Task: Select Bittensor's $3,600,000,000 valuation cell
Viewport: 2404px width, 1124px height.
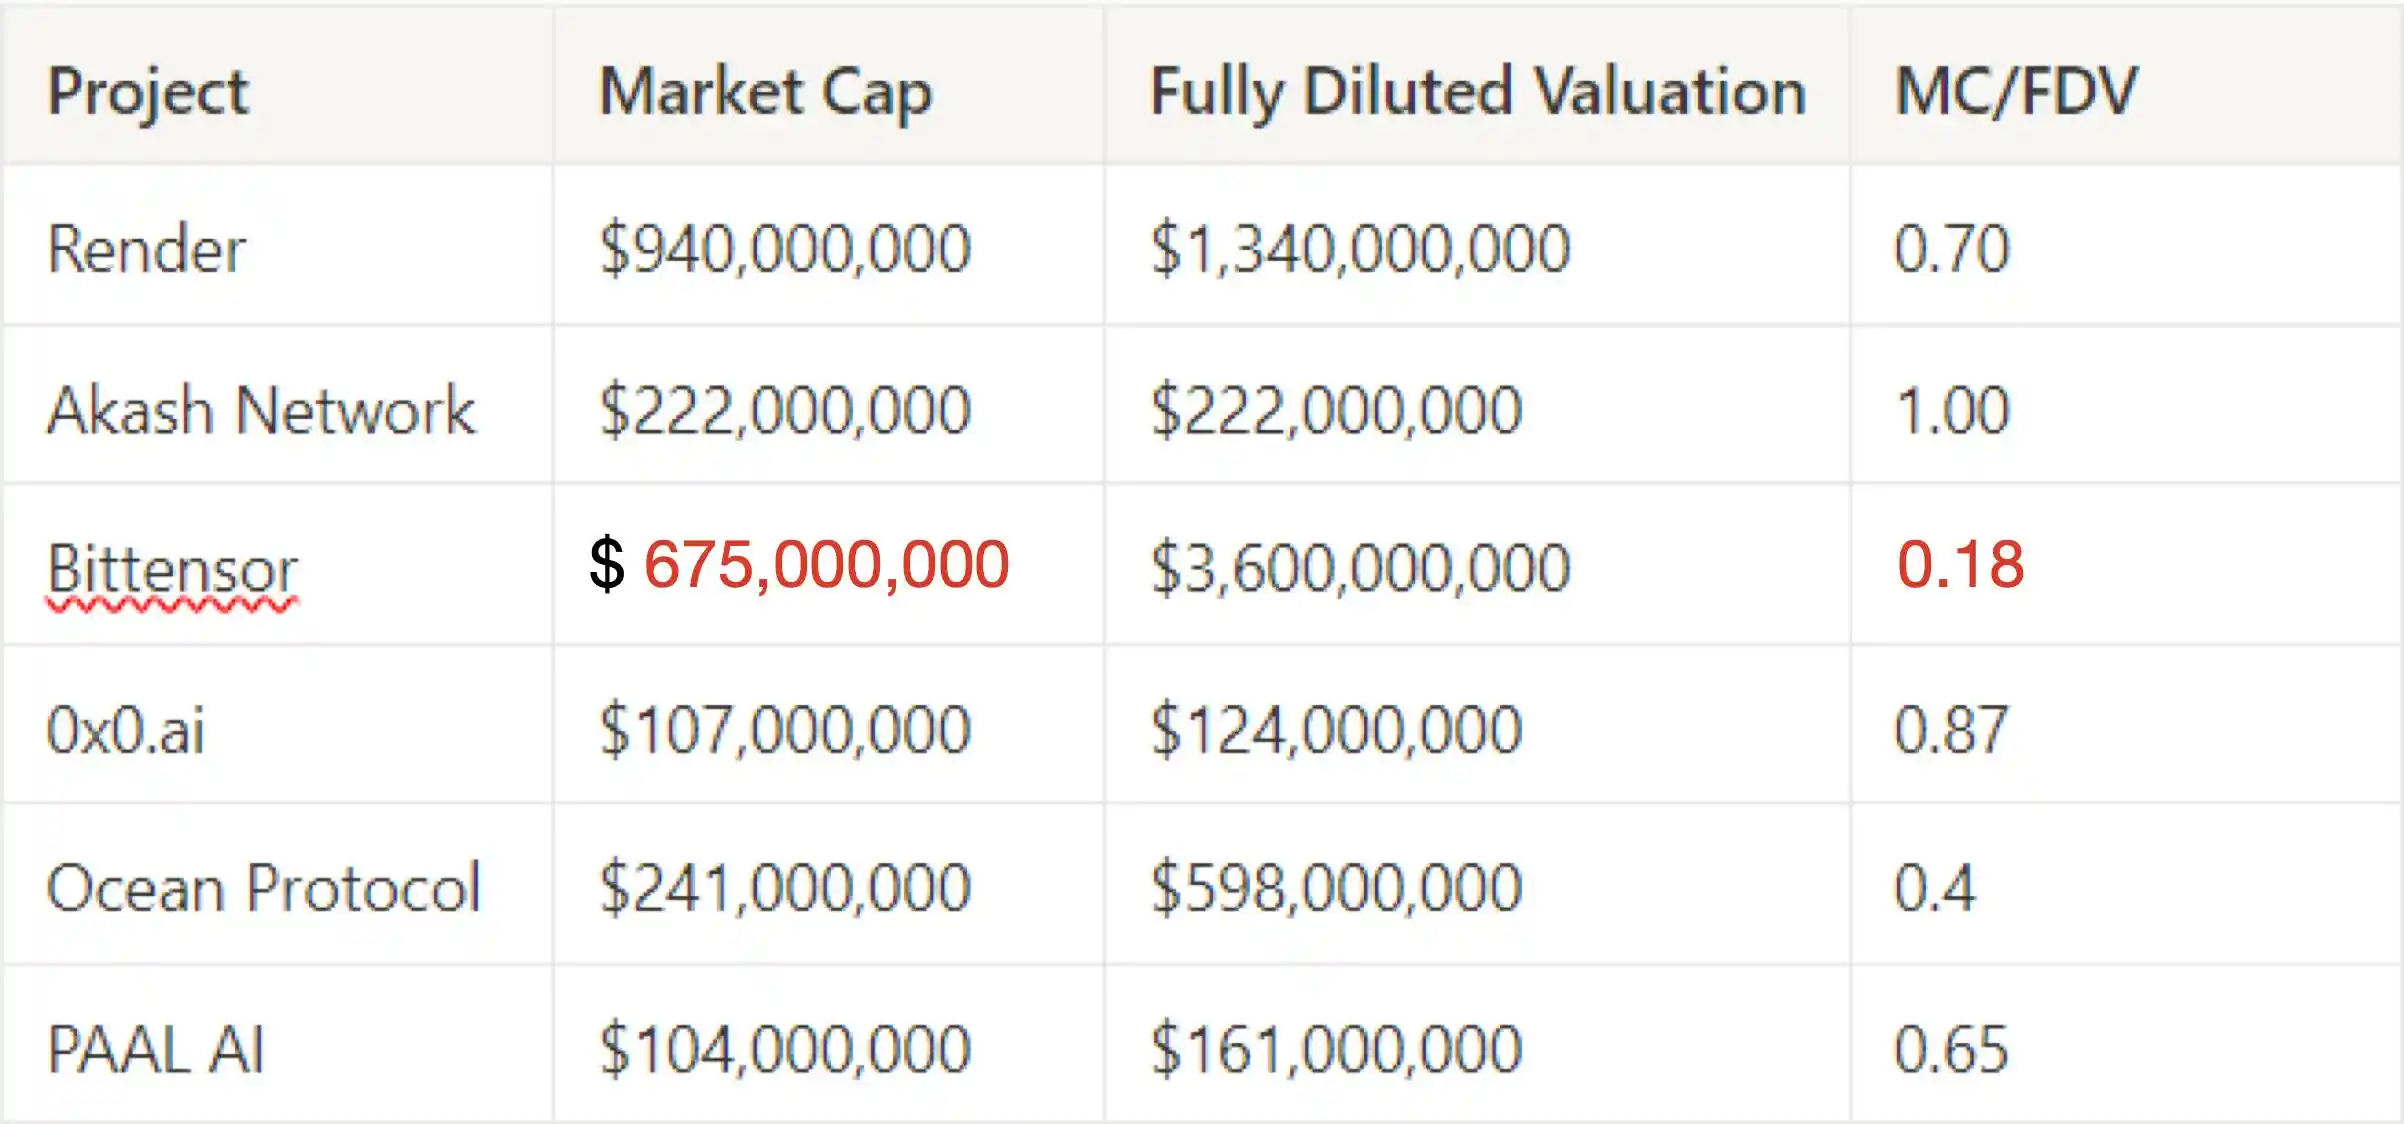Action: [1360, 568]
